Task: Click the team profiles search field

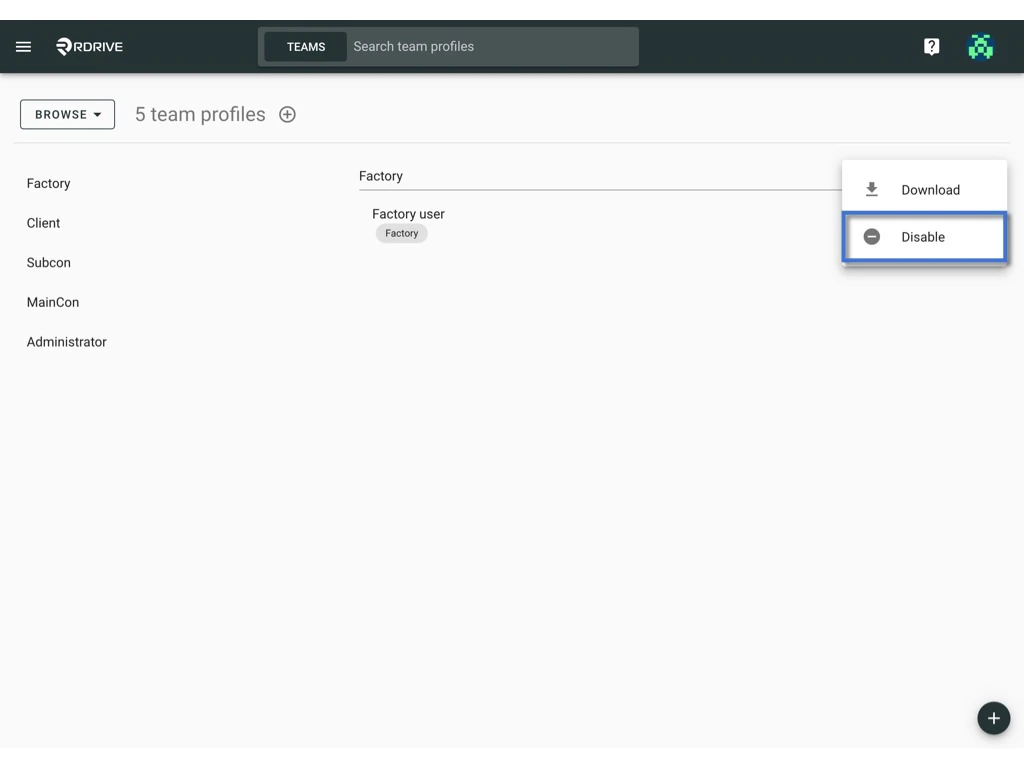Action: tap(490, 46)
